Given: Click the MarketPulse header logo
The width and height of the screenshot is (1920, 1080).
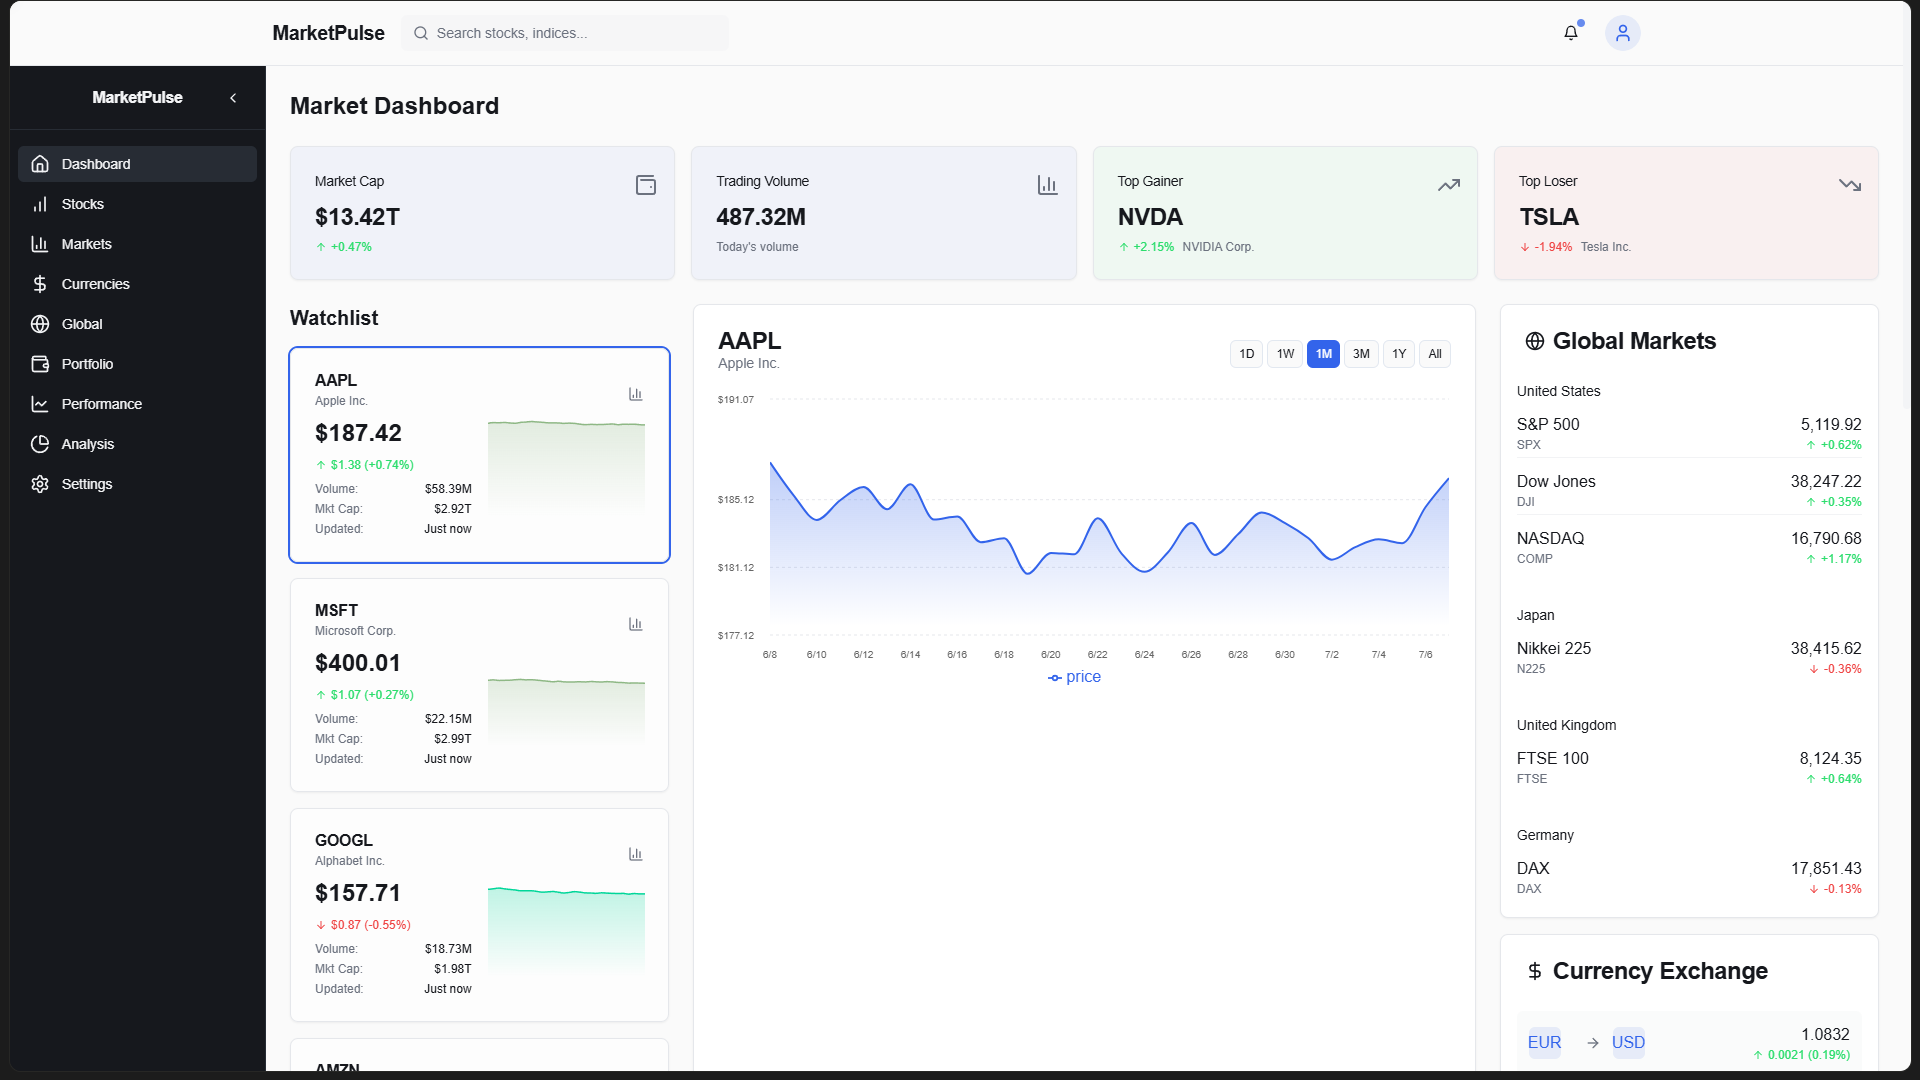Looking at the screenshot, I should pos(328,33).
